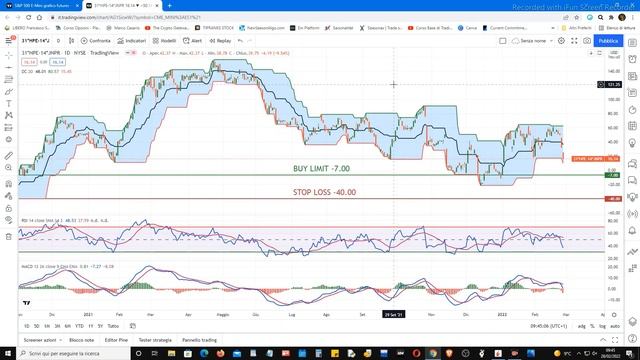Change the D timeframe interval

point(58,41)
